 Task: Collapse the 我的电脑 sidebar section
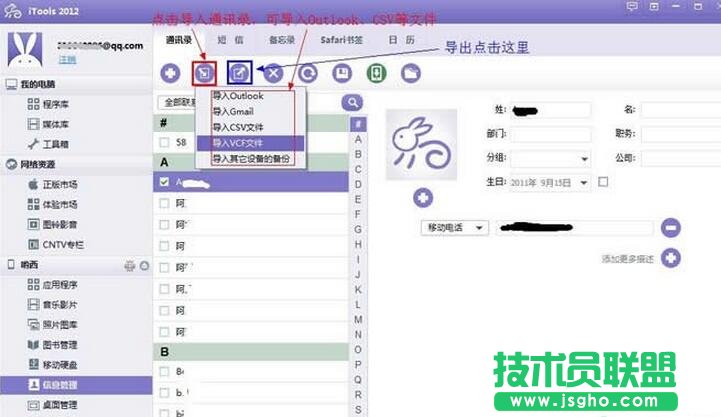pyautogui.click(x=38, y=84)
